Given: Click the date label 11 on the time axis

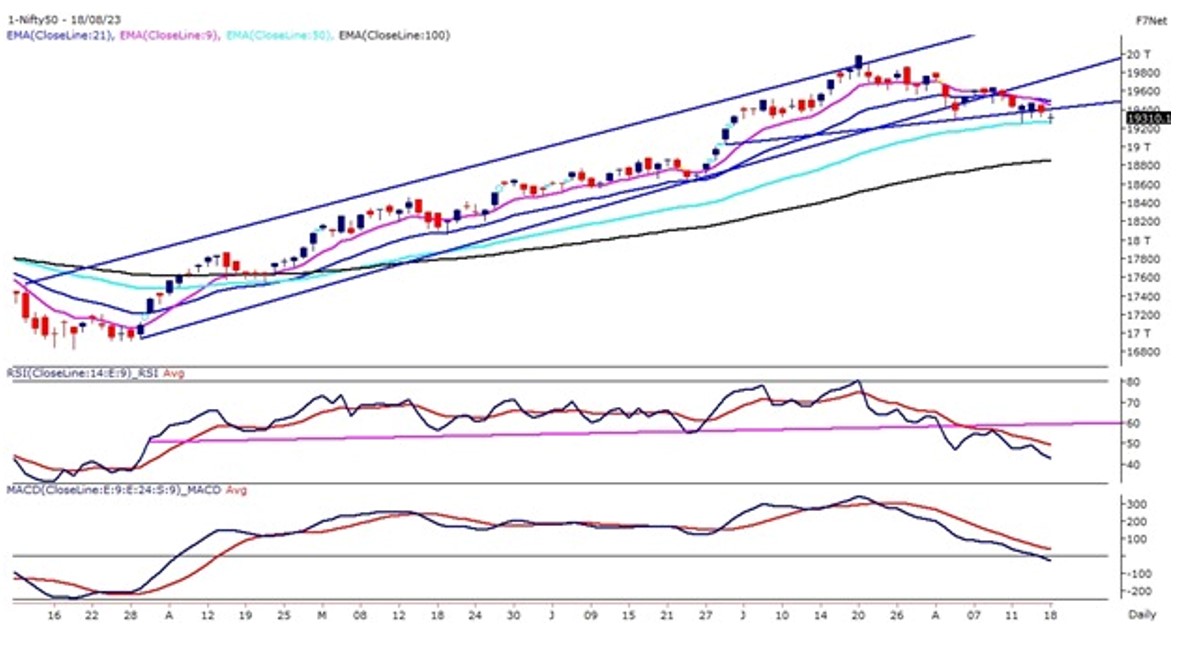Looking at the screenshot, I should (1012, 615).
